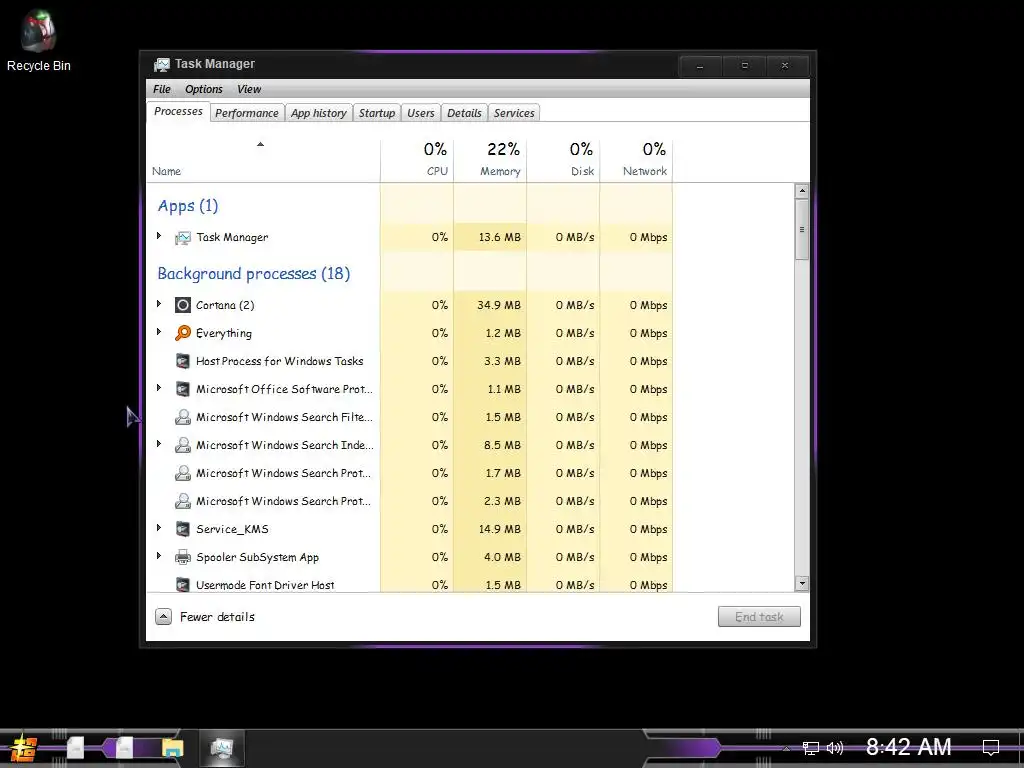The height and width of the screenshot is (768, 1024).
Task: Expand the Task Manager app row
Action: coord(159,236)
